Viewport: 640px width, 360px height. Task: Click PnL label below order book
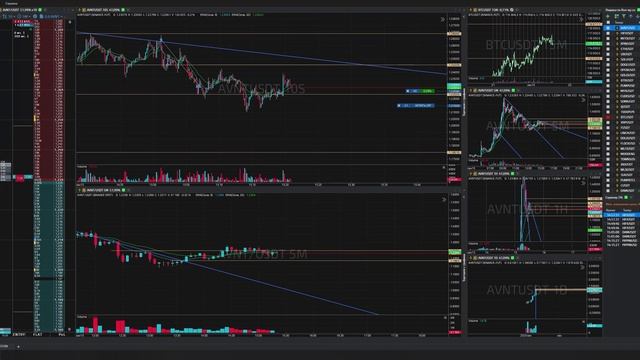click(62, 334)
